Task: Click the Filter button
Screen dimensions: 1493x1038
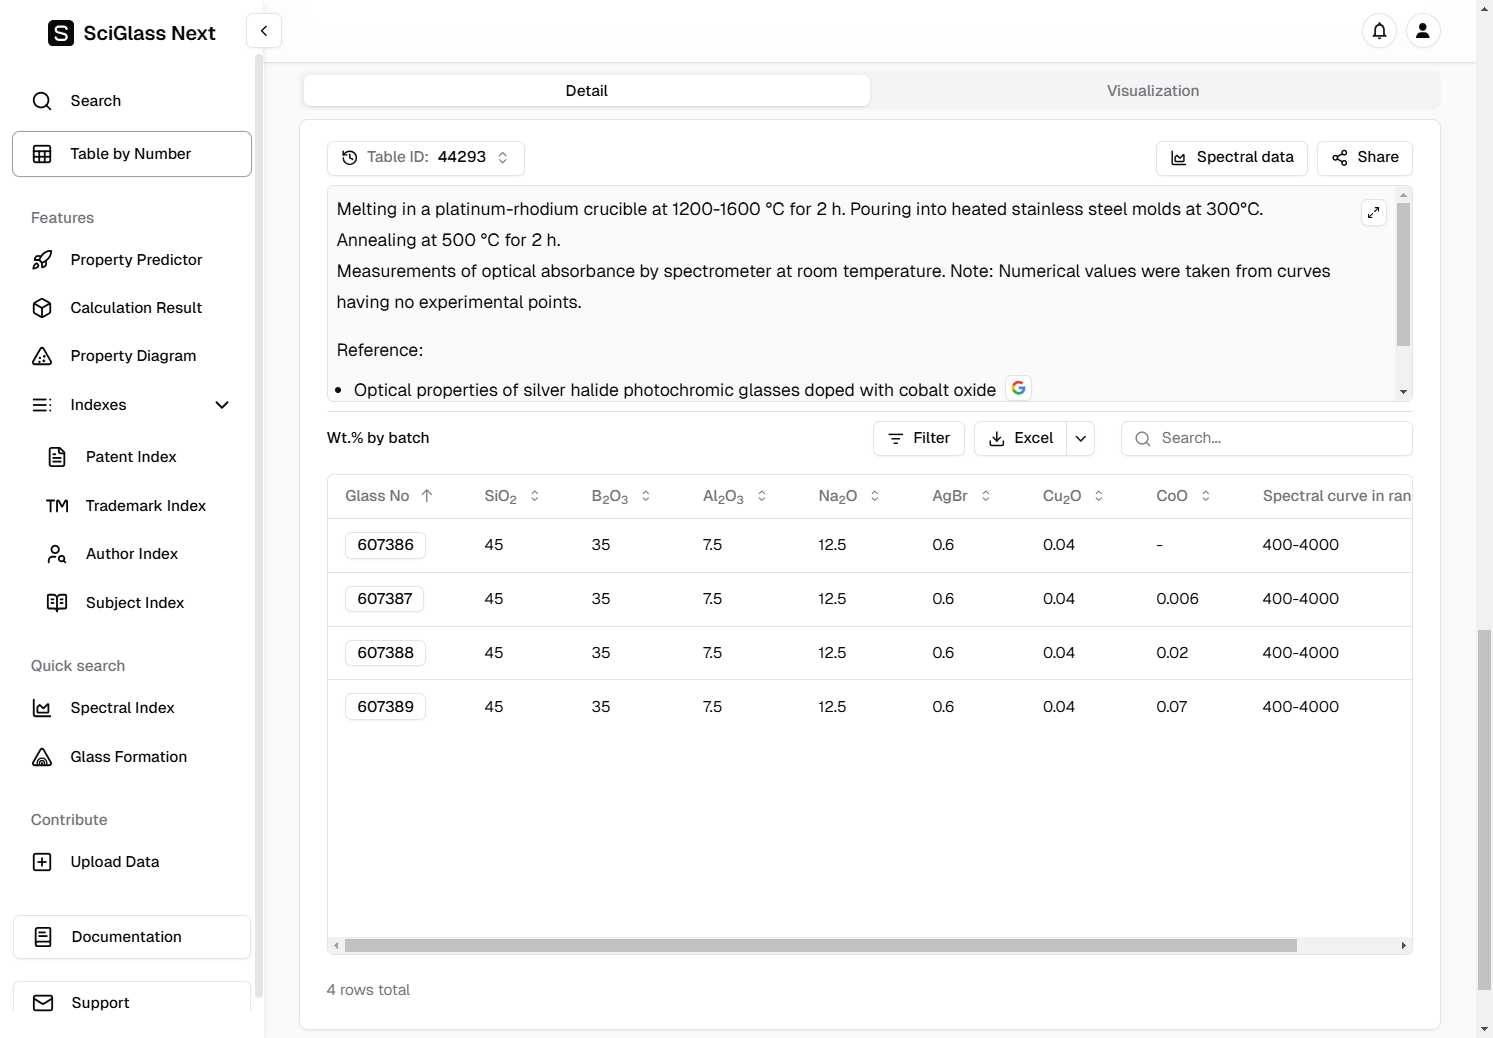Action: coord(918,438)
